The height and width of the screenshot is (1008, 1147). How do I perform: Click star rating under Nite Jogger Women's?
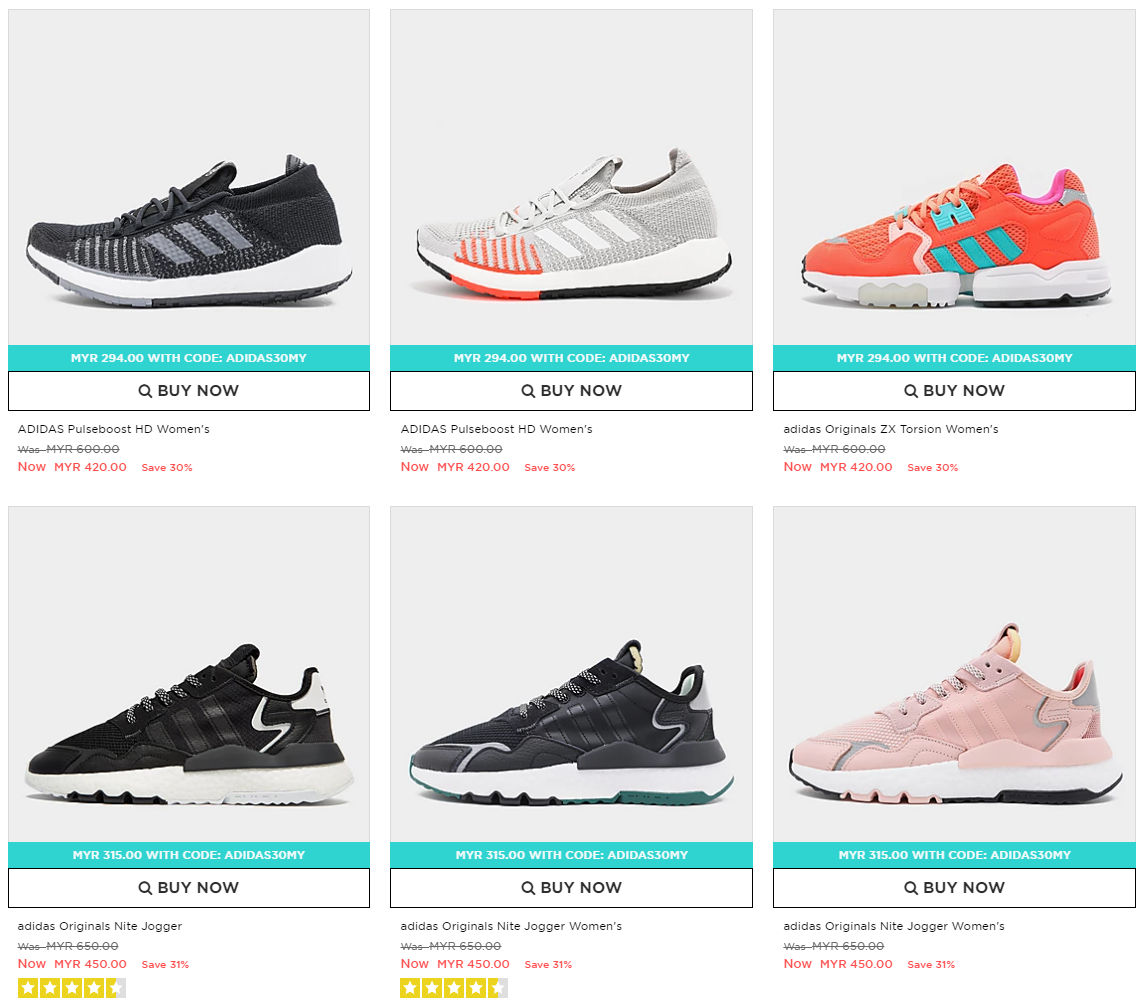(454, 988)
